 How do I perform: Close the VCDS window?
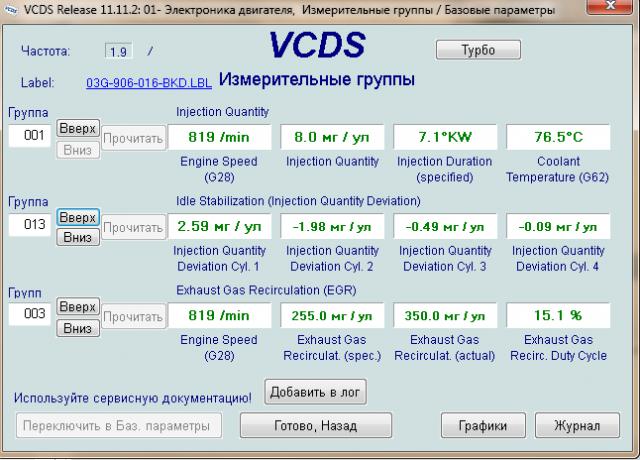[610, 9]
